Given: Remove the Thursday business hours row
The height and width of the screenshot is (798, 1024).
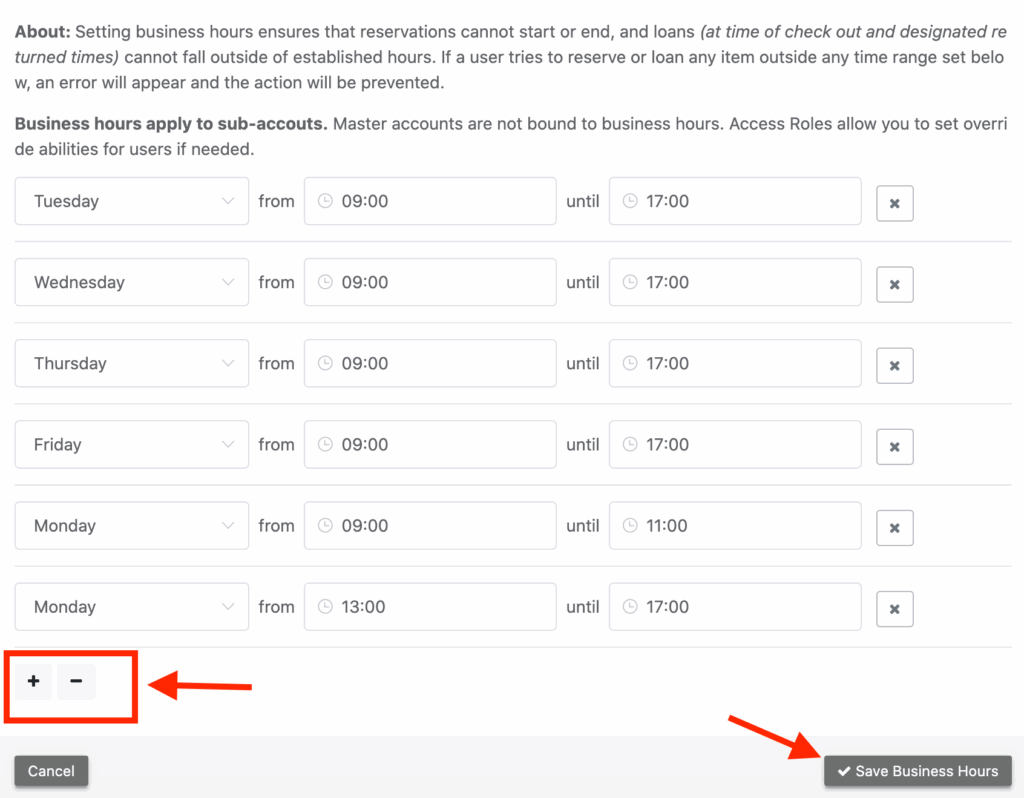Looking at the screenshot, I should tap(894, 365).
